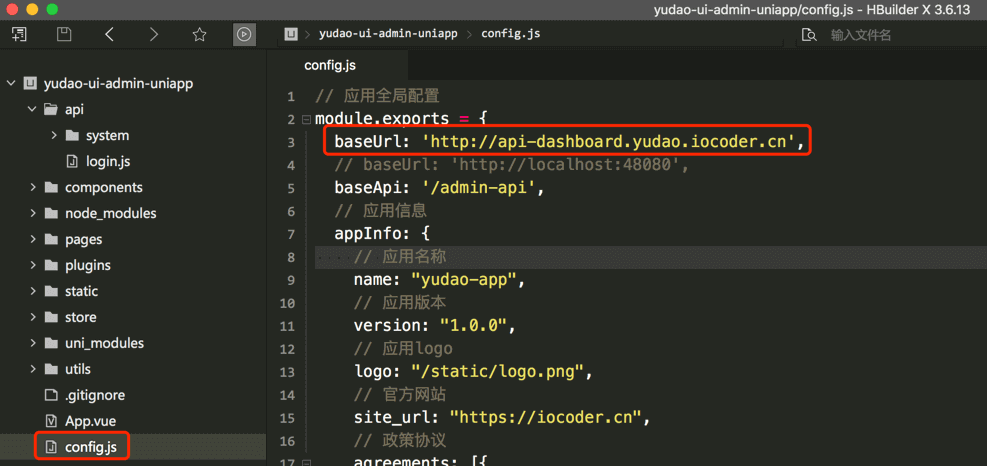Click the star bookmark icon

[199, 34]
